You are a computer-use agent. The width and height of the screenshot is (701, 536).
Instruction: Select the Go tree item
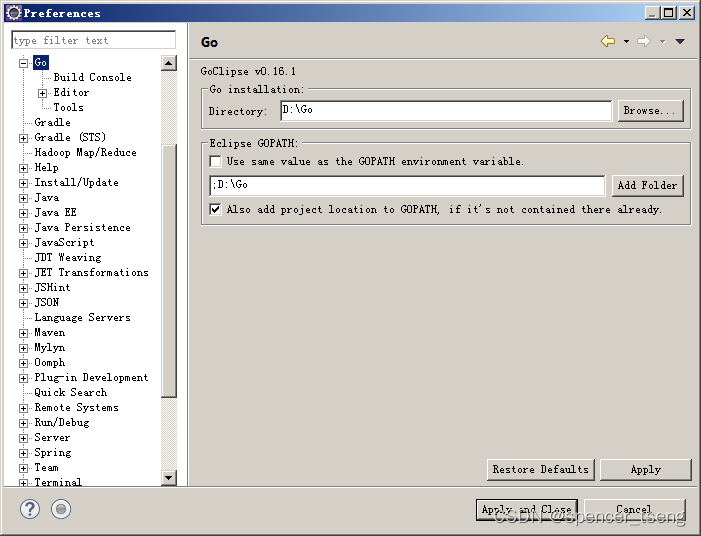pos(41,62)
